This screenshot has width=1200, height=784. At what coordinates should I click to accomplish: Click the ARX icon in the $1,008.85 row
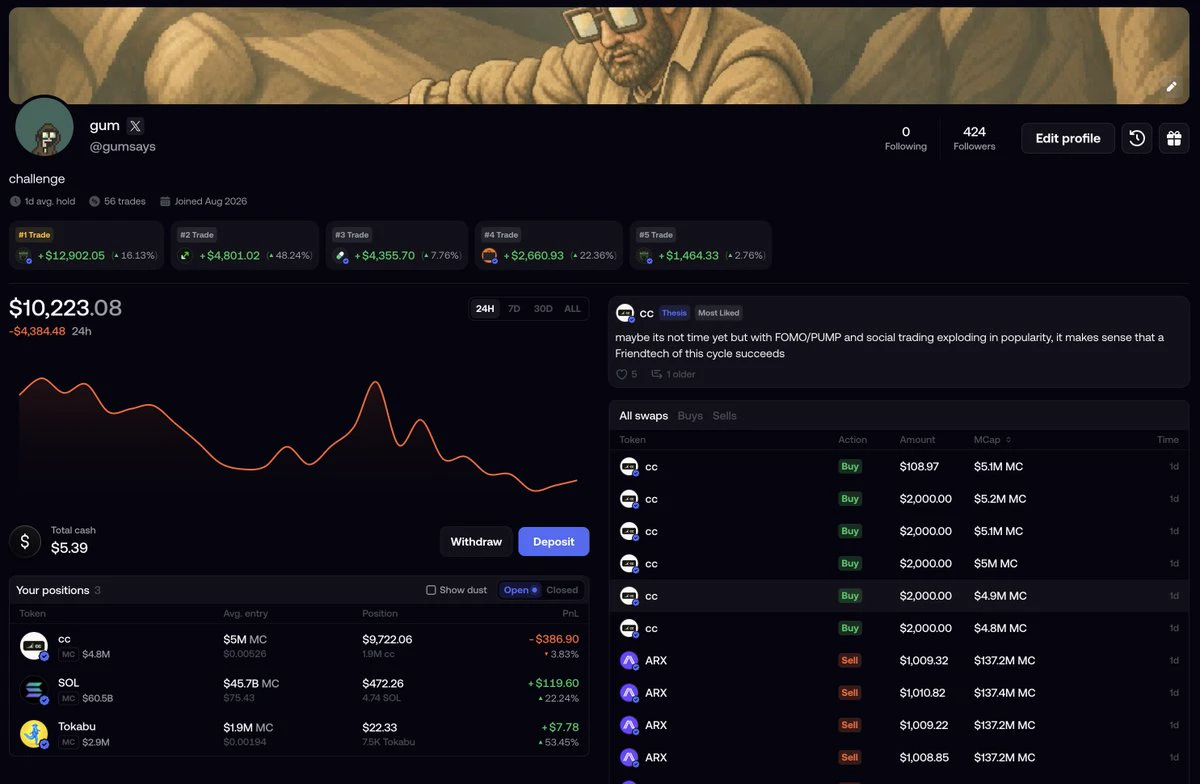[629, 758]
